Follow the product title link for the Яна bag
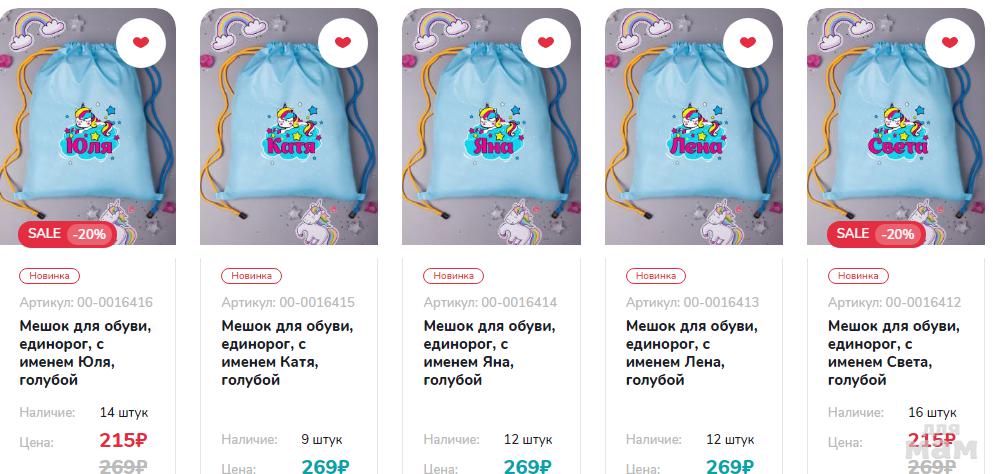 (x=490, y=354)
